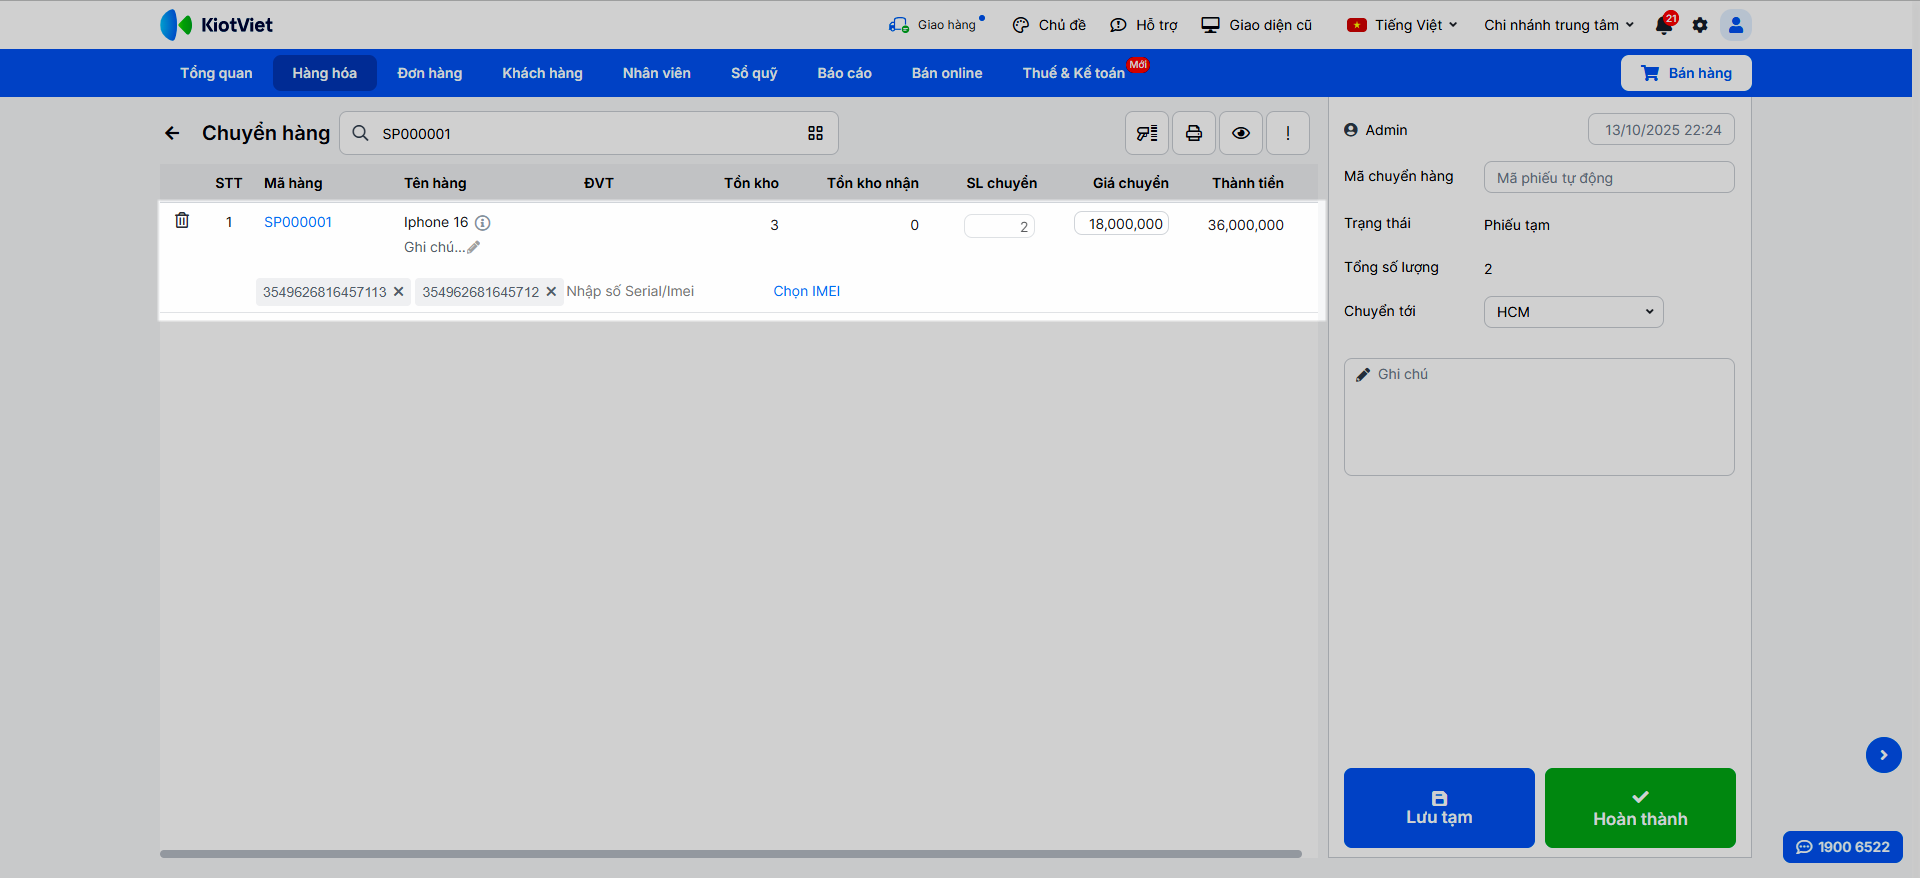
Task: Click the Bán hàng button
Action: tap(1686, 73)
